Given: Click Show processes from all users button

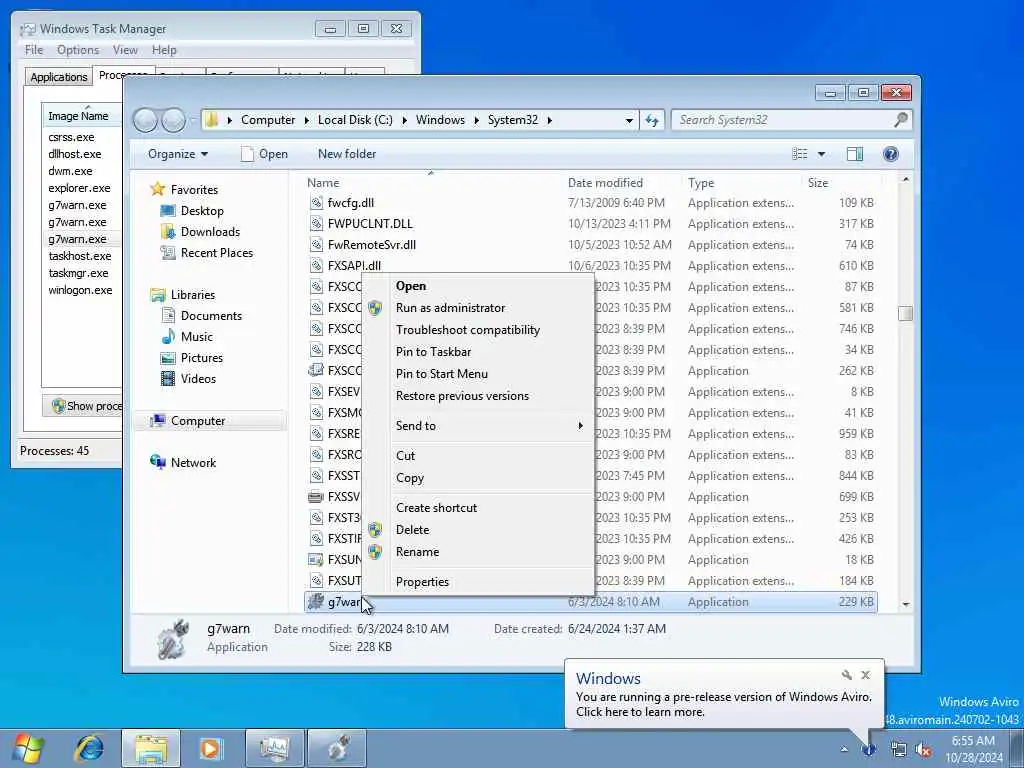Looking at the screenshot, I should [84, 406].
